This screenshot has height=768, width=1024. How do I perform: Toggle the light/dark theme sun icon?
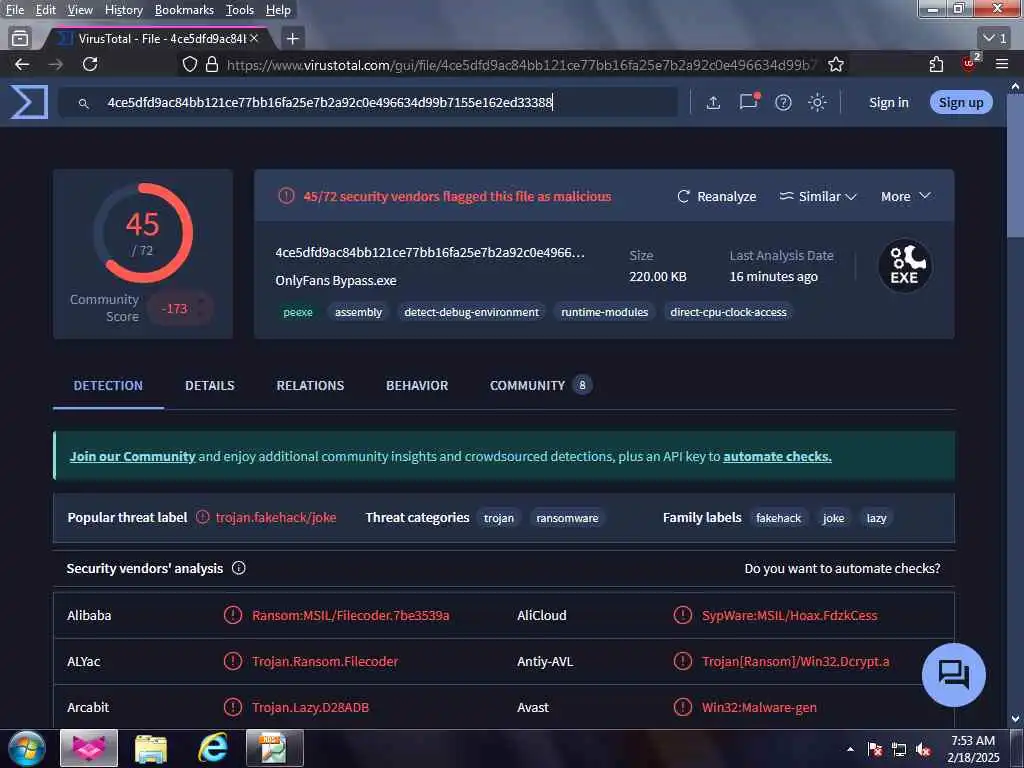tap(817, 103)
